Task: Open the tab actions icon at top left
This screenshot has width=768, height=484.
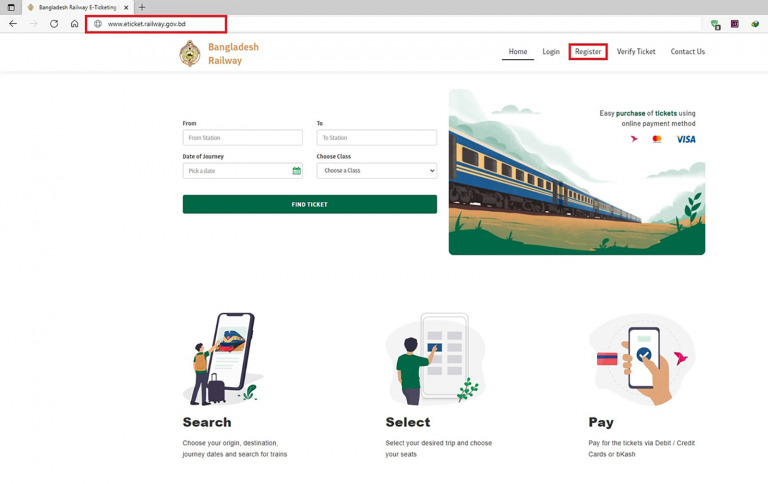Action: click(x=11, y=7)
